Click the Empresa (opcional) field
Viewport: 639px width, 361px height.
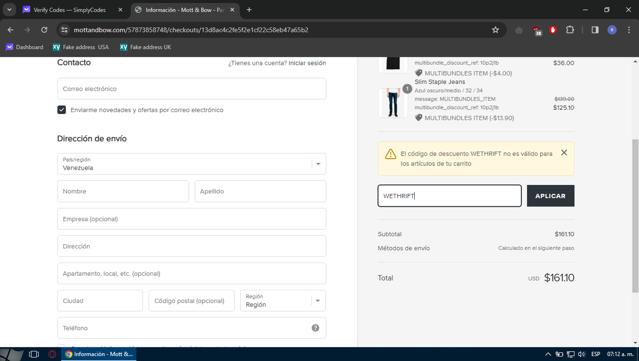pyautogui.click(x=192, y=219)
